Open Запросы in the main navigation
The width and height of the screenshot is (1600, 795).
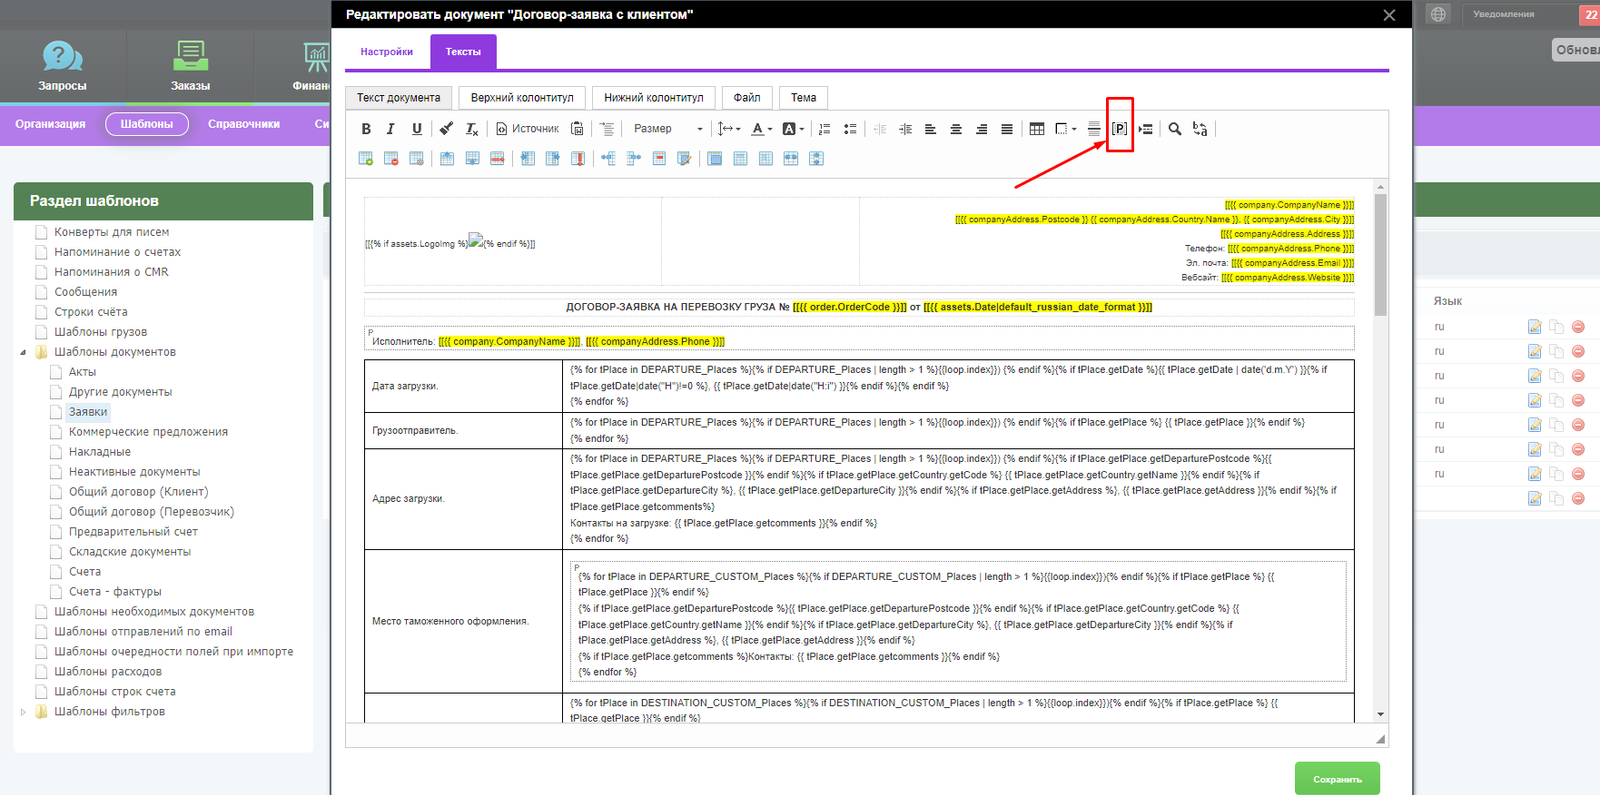(62, 66)
